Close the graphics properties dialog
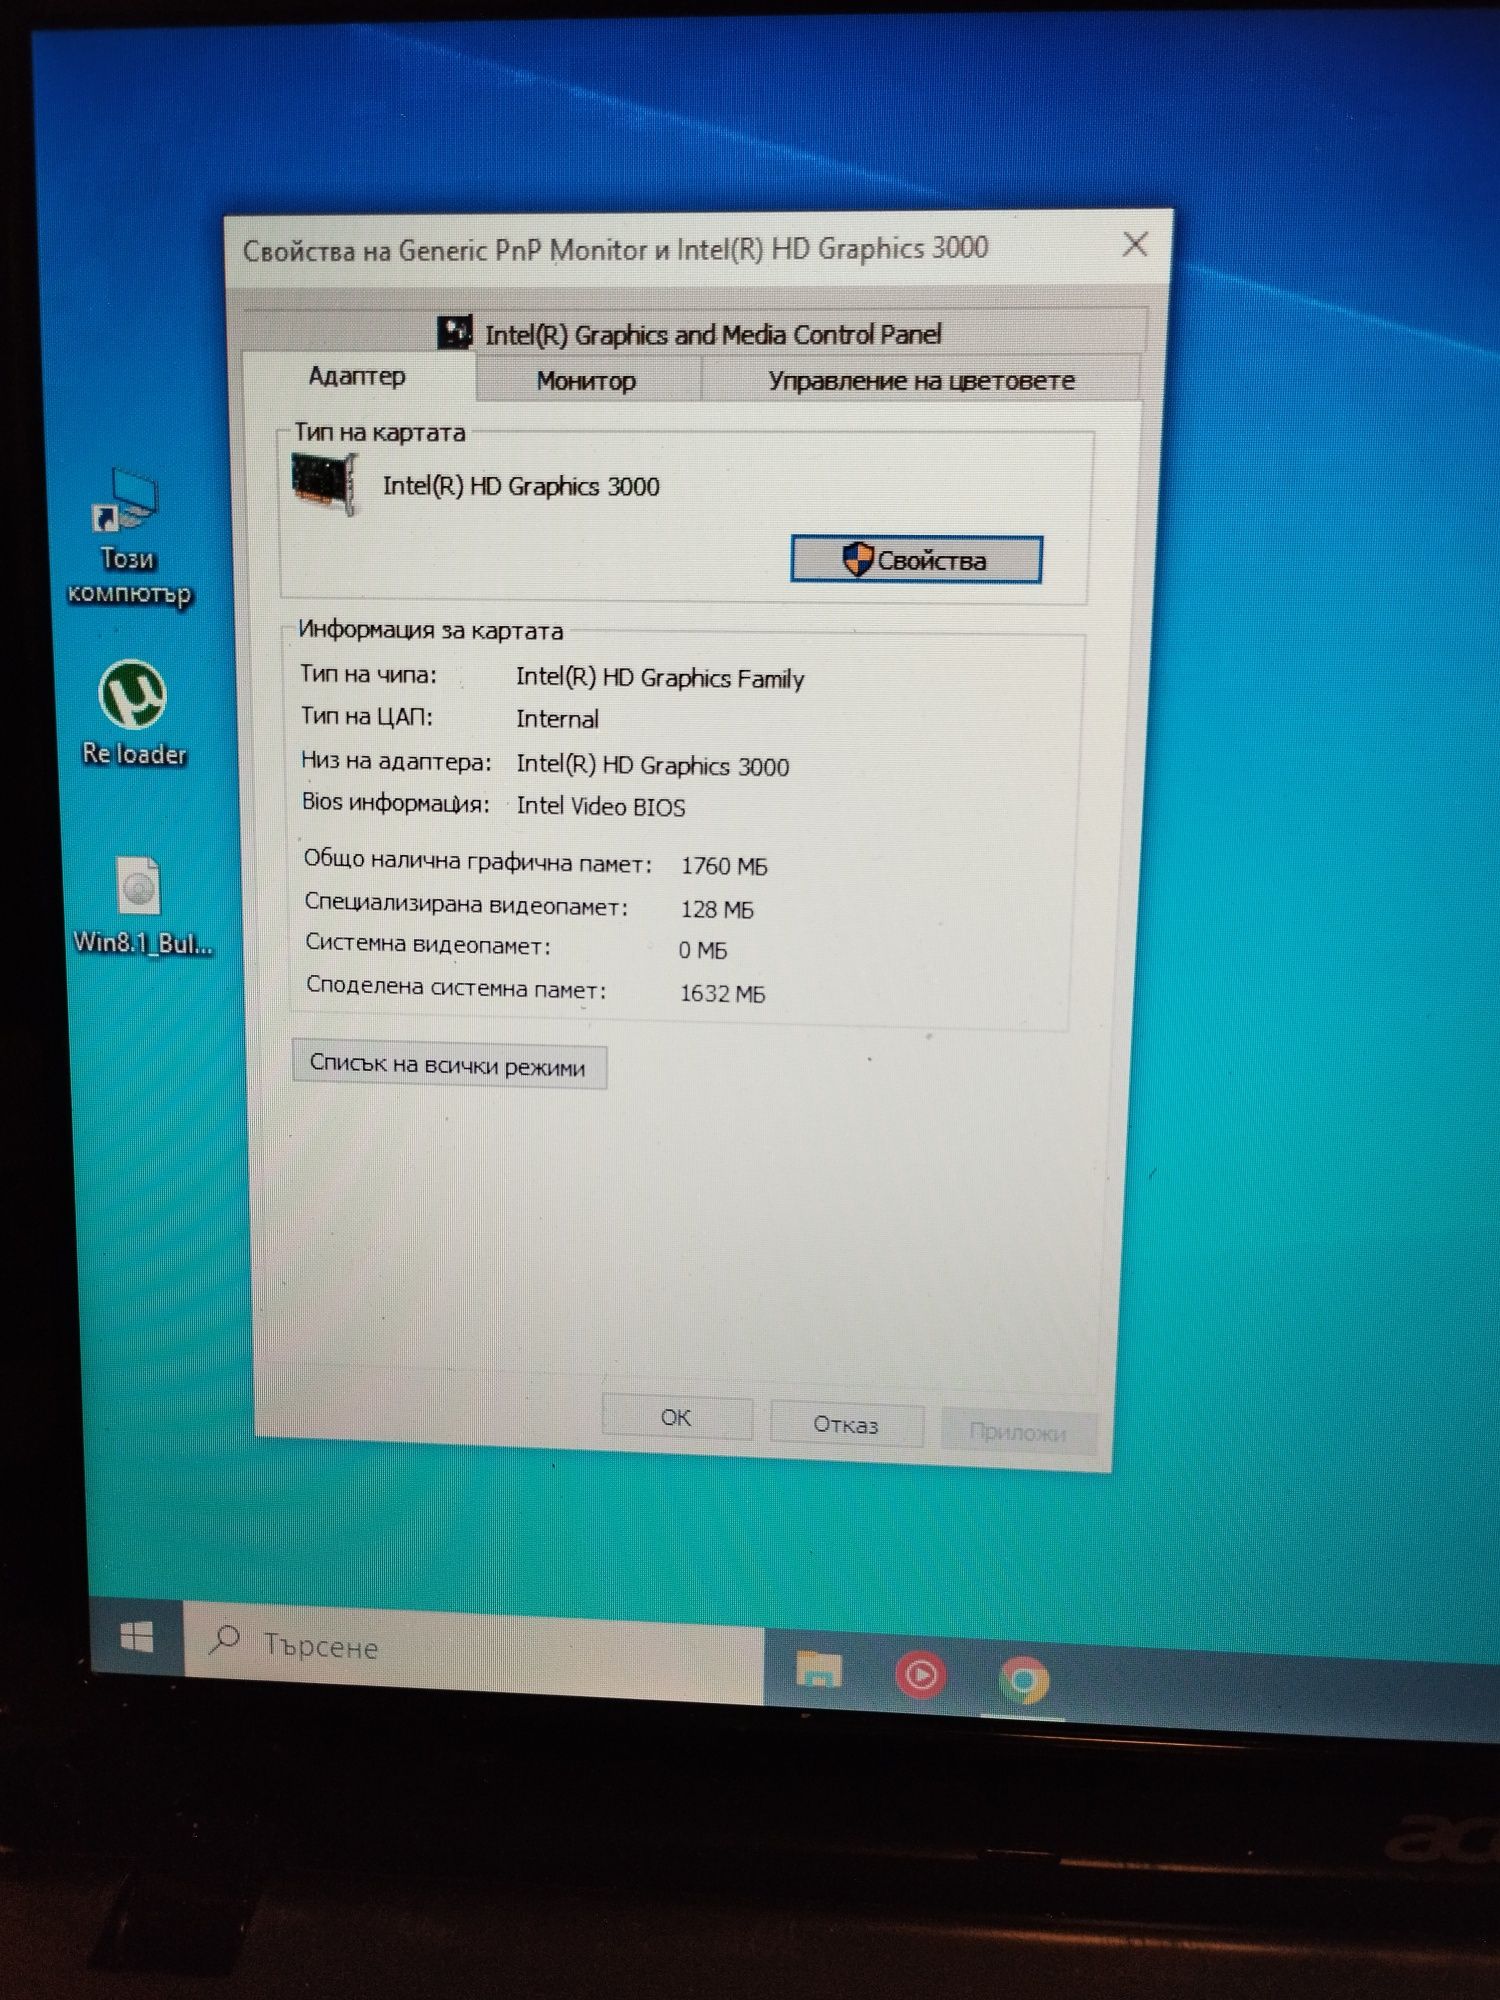Screen dimensions: 1500x2000 click(x=1135, y=244)
